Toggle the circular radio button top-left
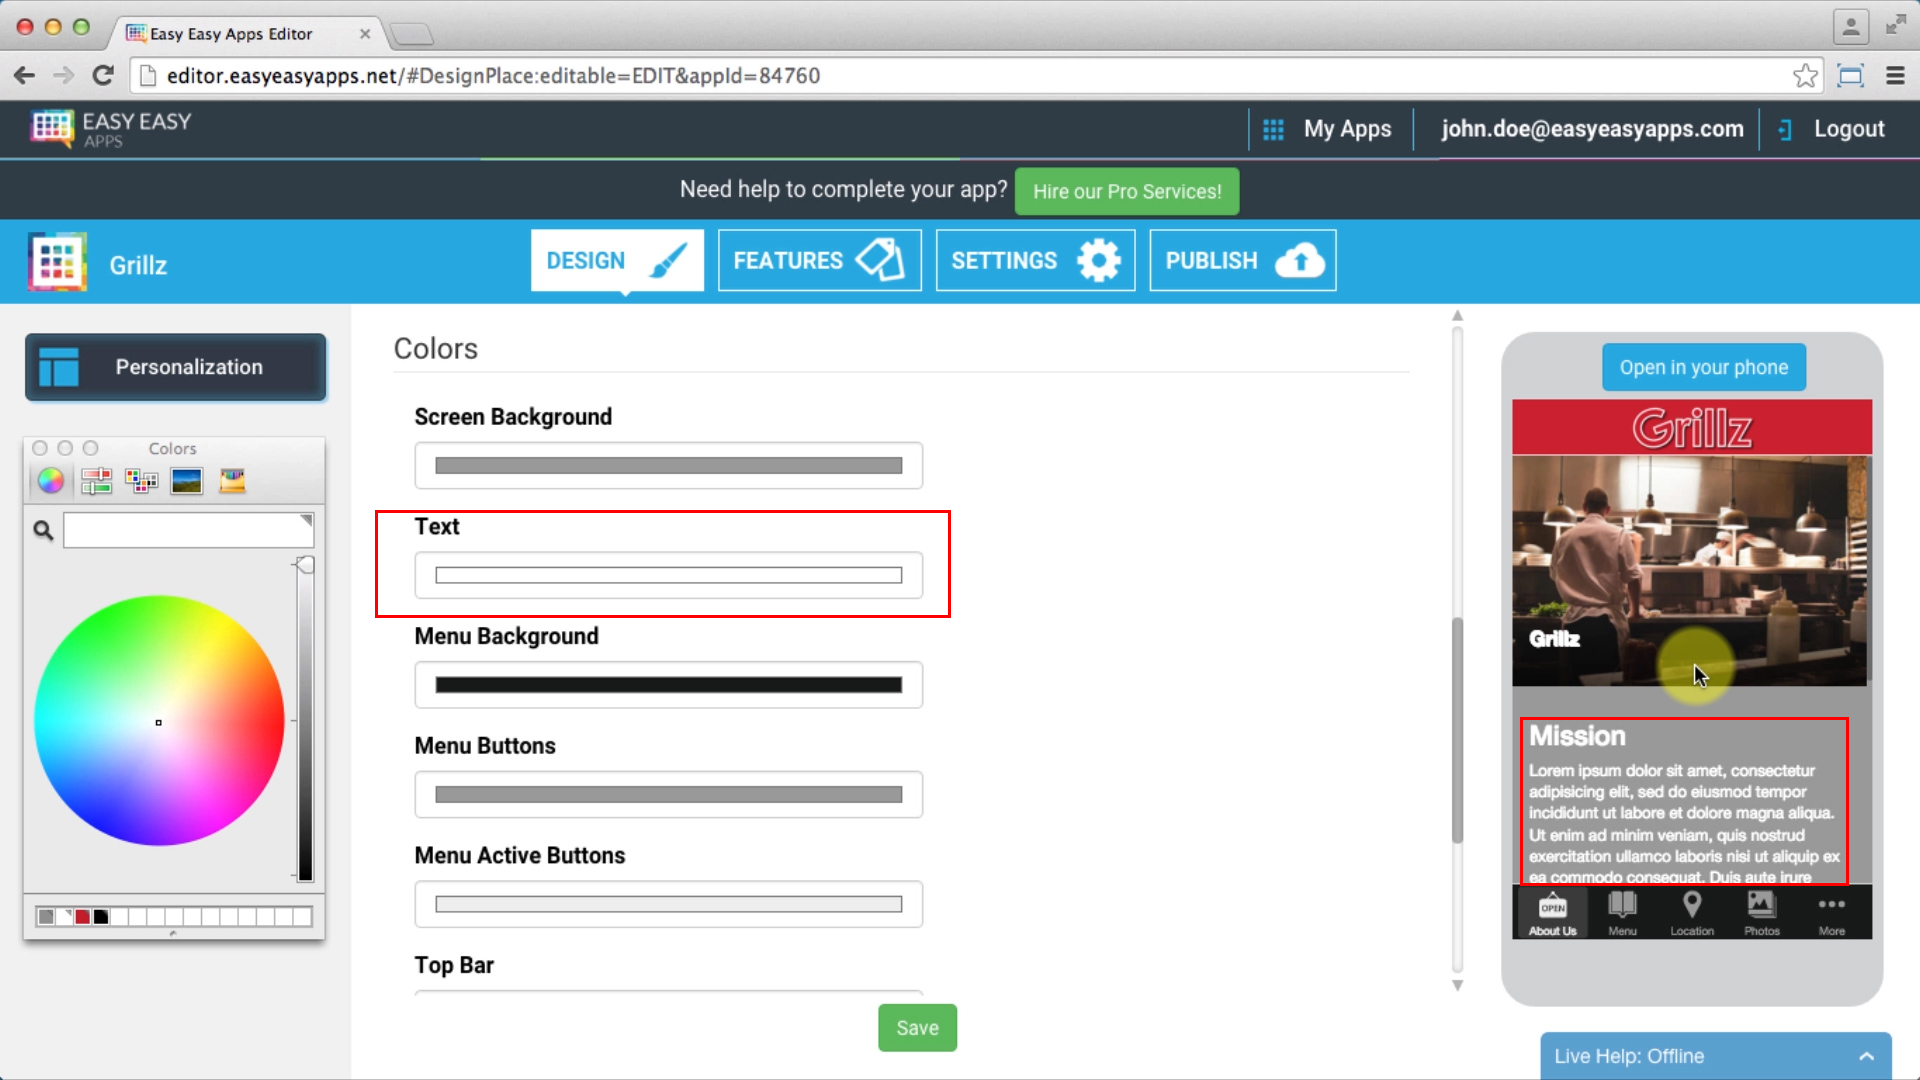Image resolution: width=1920 pixels, height=1080 pixels. (x=40, y=447)
